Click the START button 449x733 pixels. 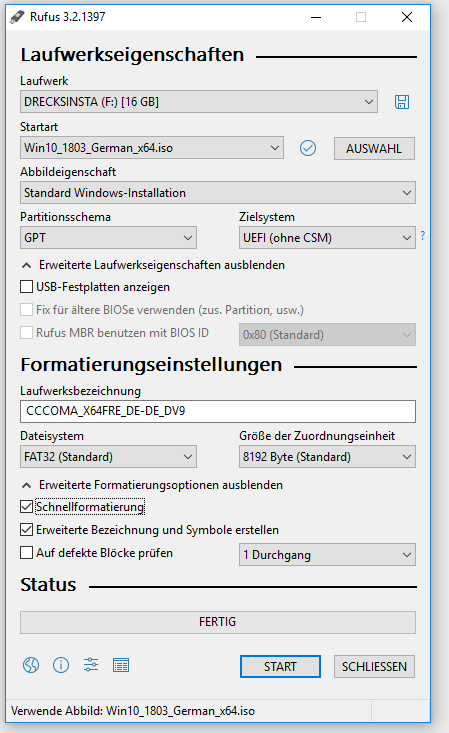280,666
